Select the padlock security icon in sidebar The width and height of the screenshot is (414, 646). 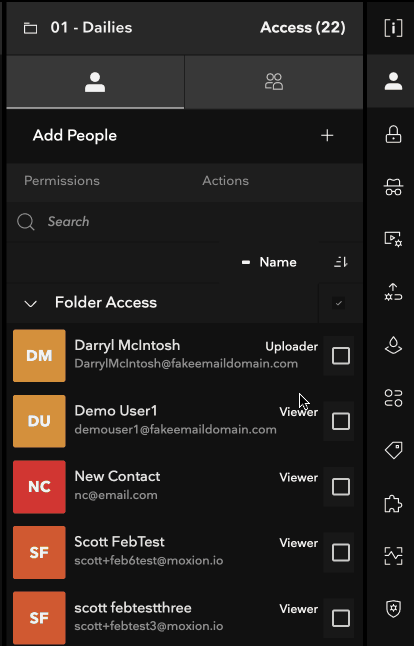[393, 134]
